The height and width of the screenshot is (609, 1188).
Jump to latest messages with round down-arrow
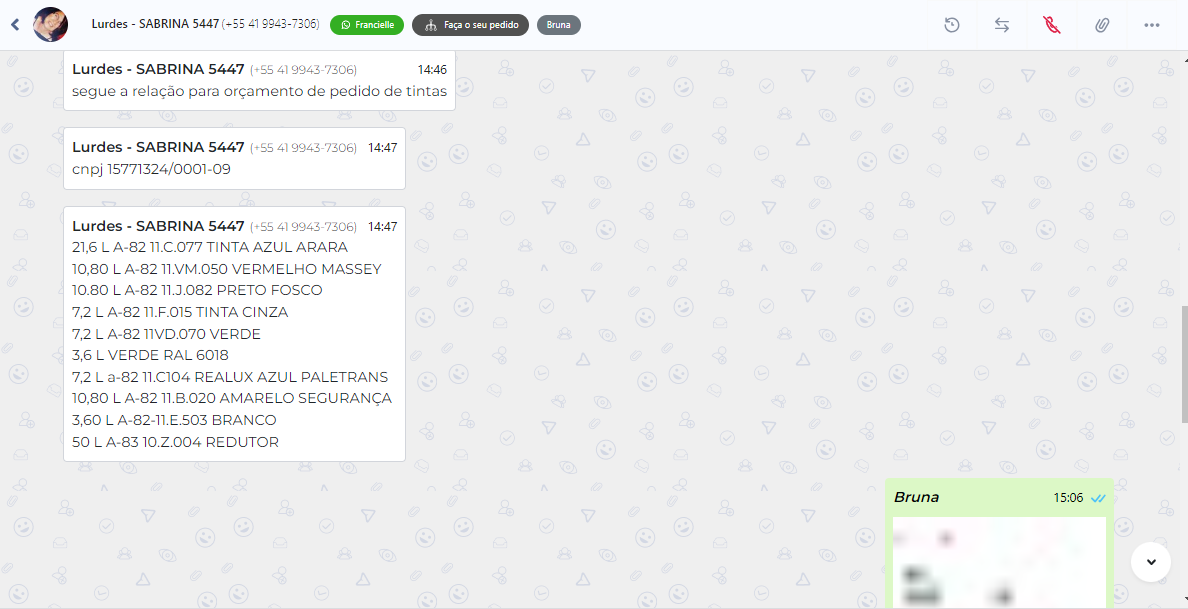point(1151,562)
